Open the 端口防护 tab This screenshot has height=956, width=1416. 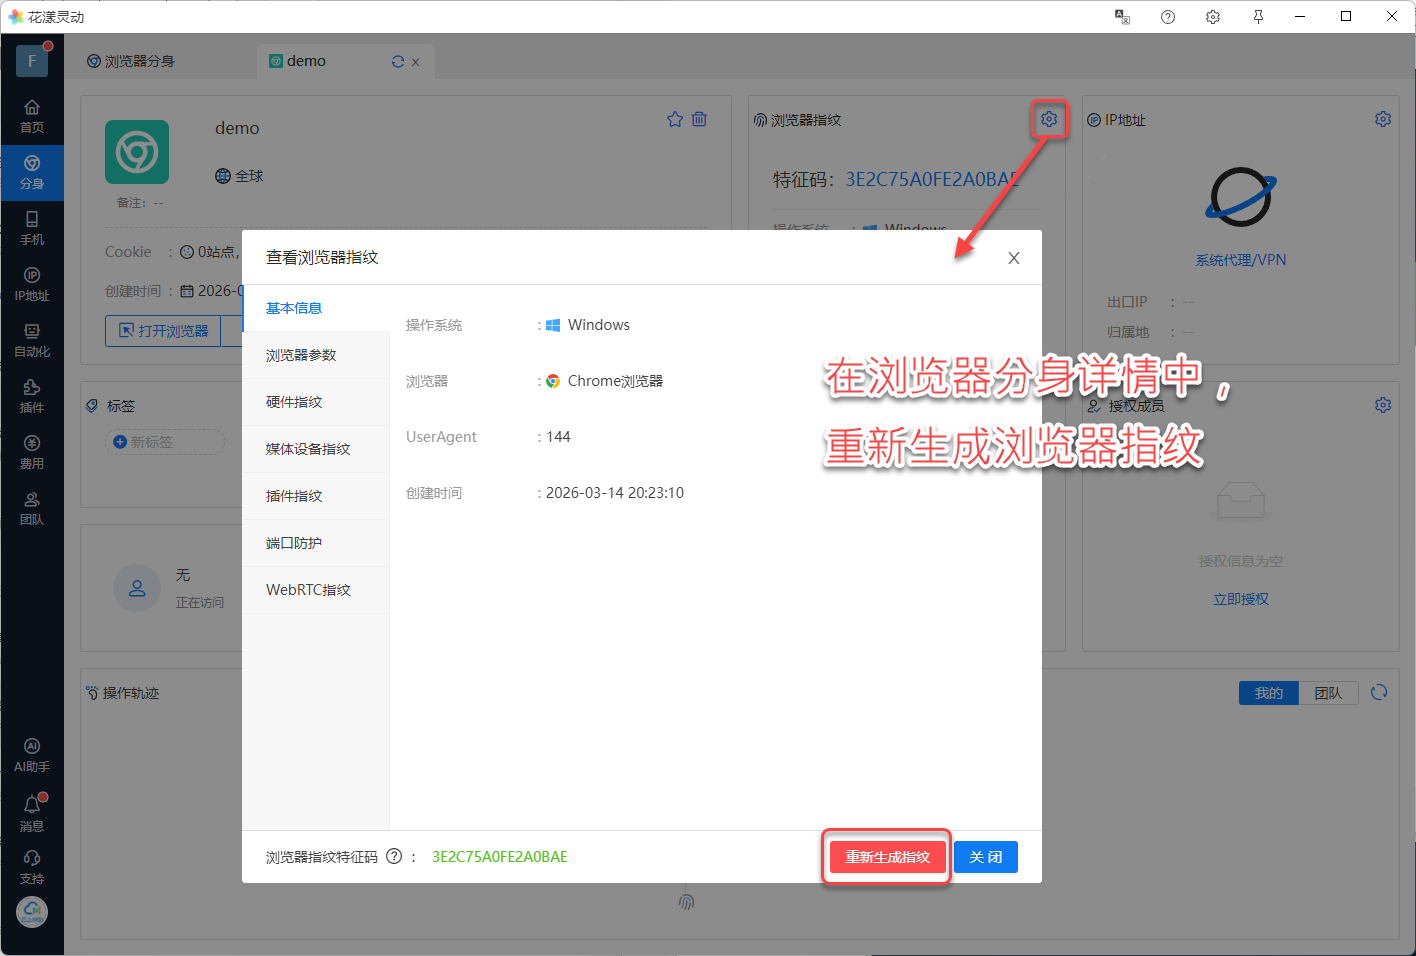click(294, 543)
